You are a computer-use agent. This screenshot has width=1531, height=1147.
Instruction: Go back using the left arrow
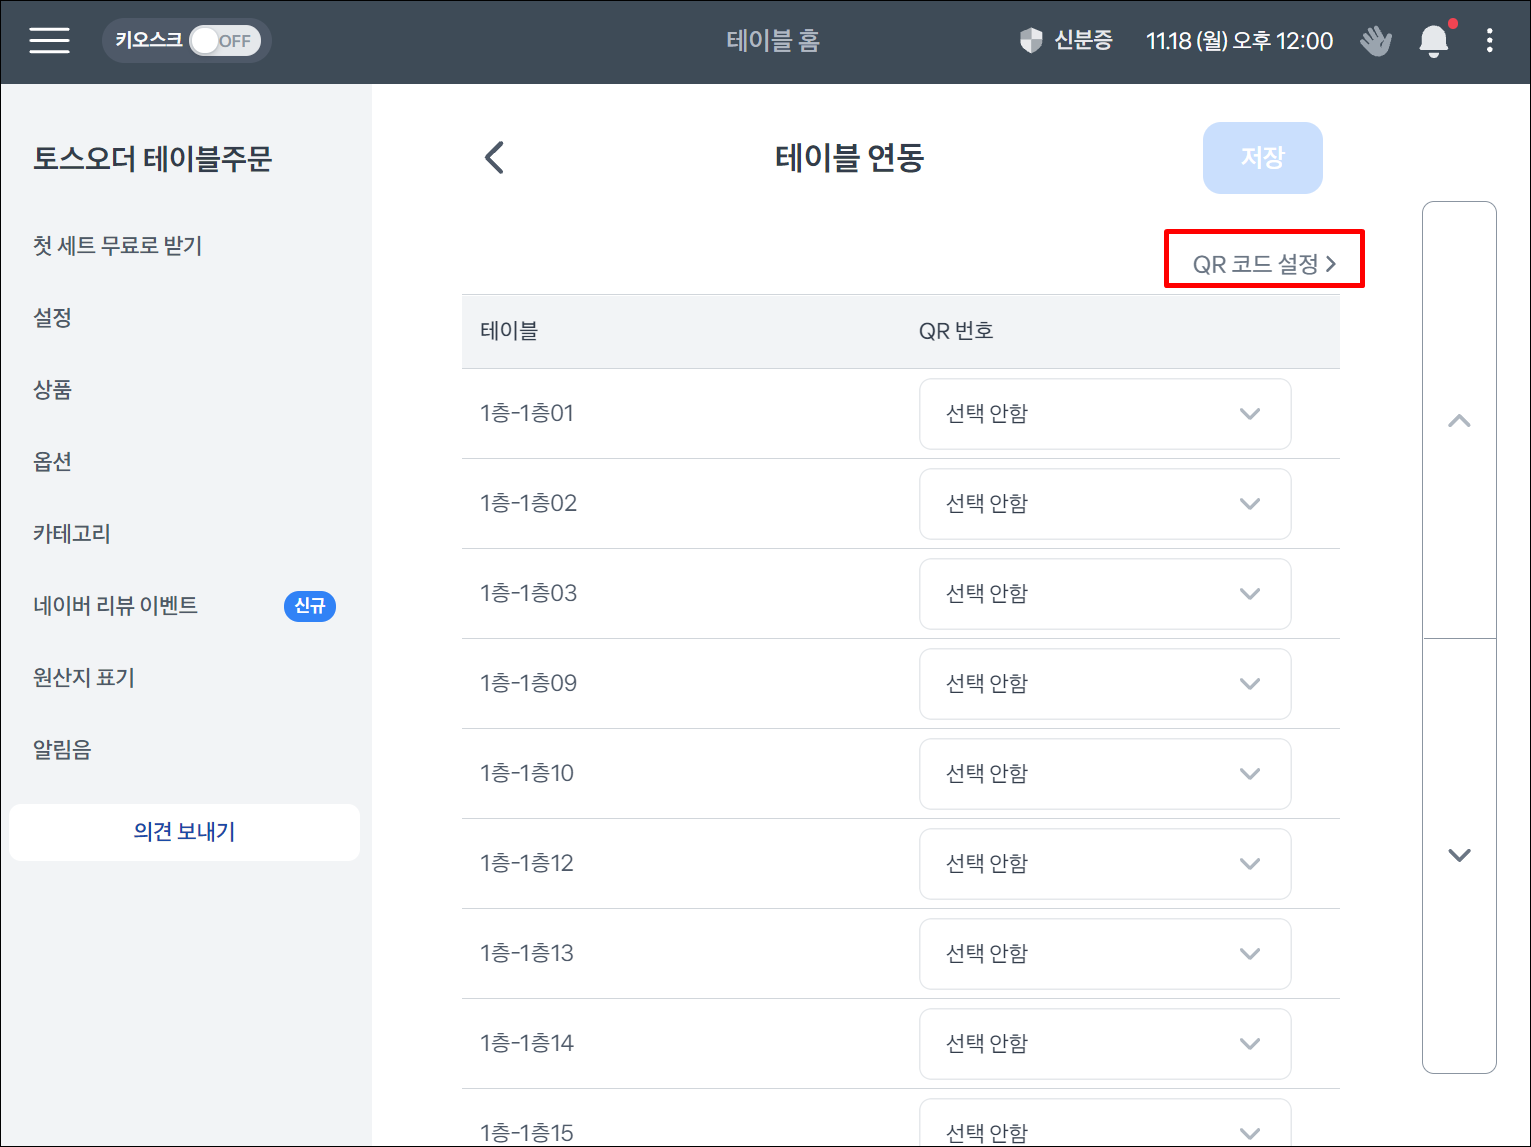point(494,157)
